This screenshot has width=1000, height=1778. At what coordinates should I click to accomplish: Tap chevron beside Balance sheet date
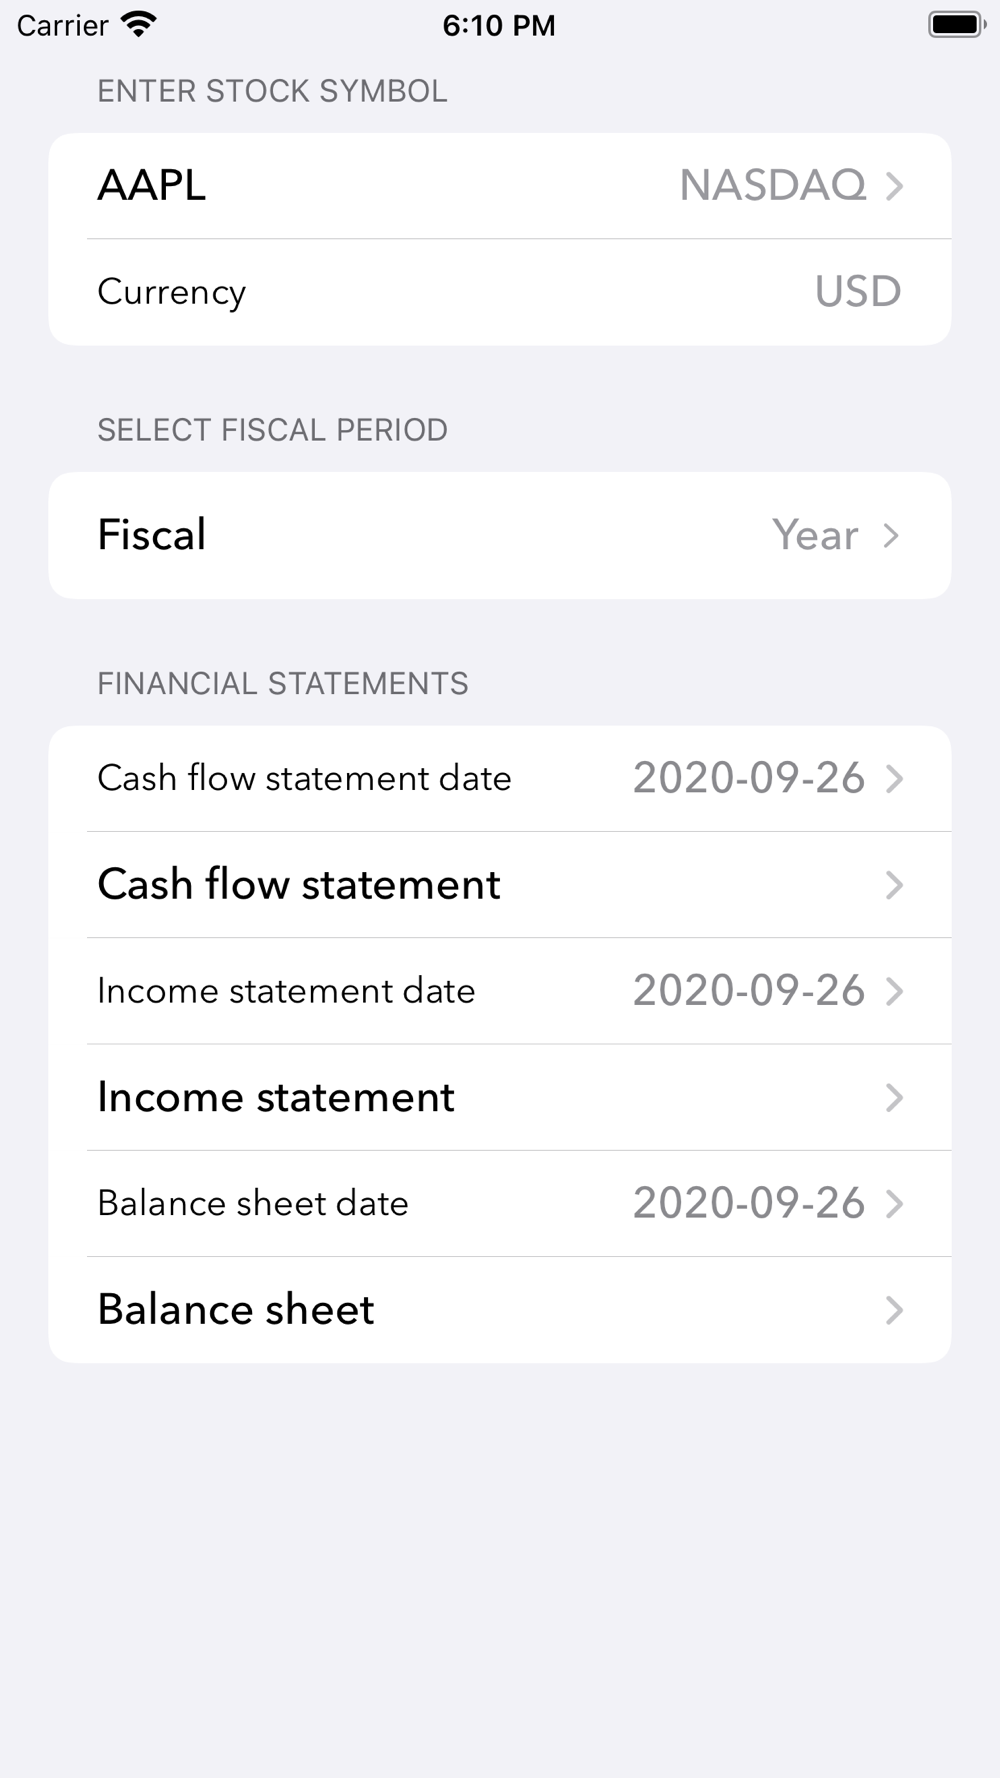[894, 1204]
